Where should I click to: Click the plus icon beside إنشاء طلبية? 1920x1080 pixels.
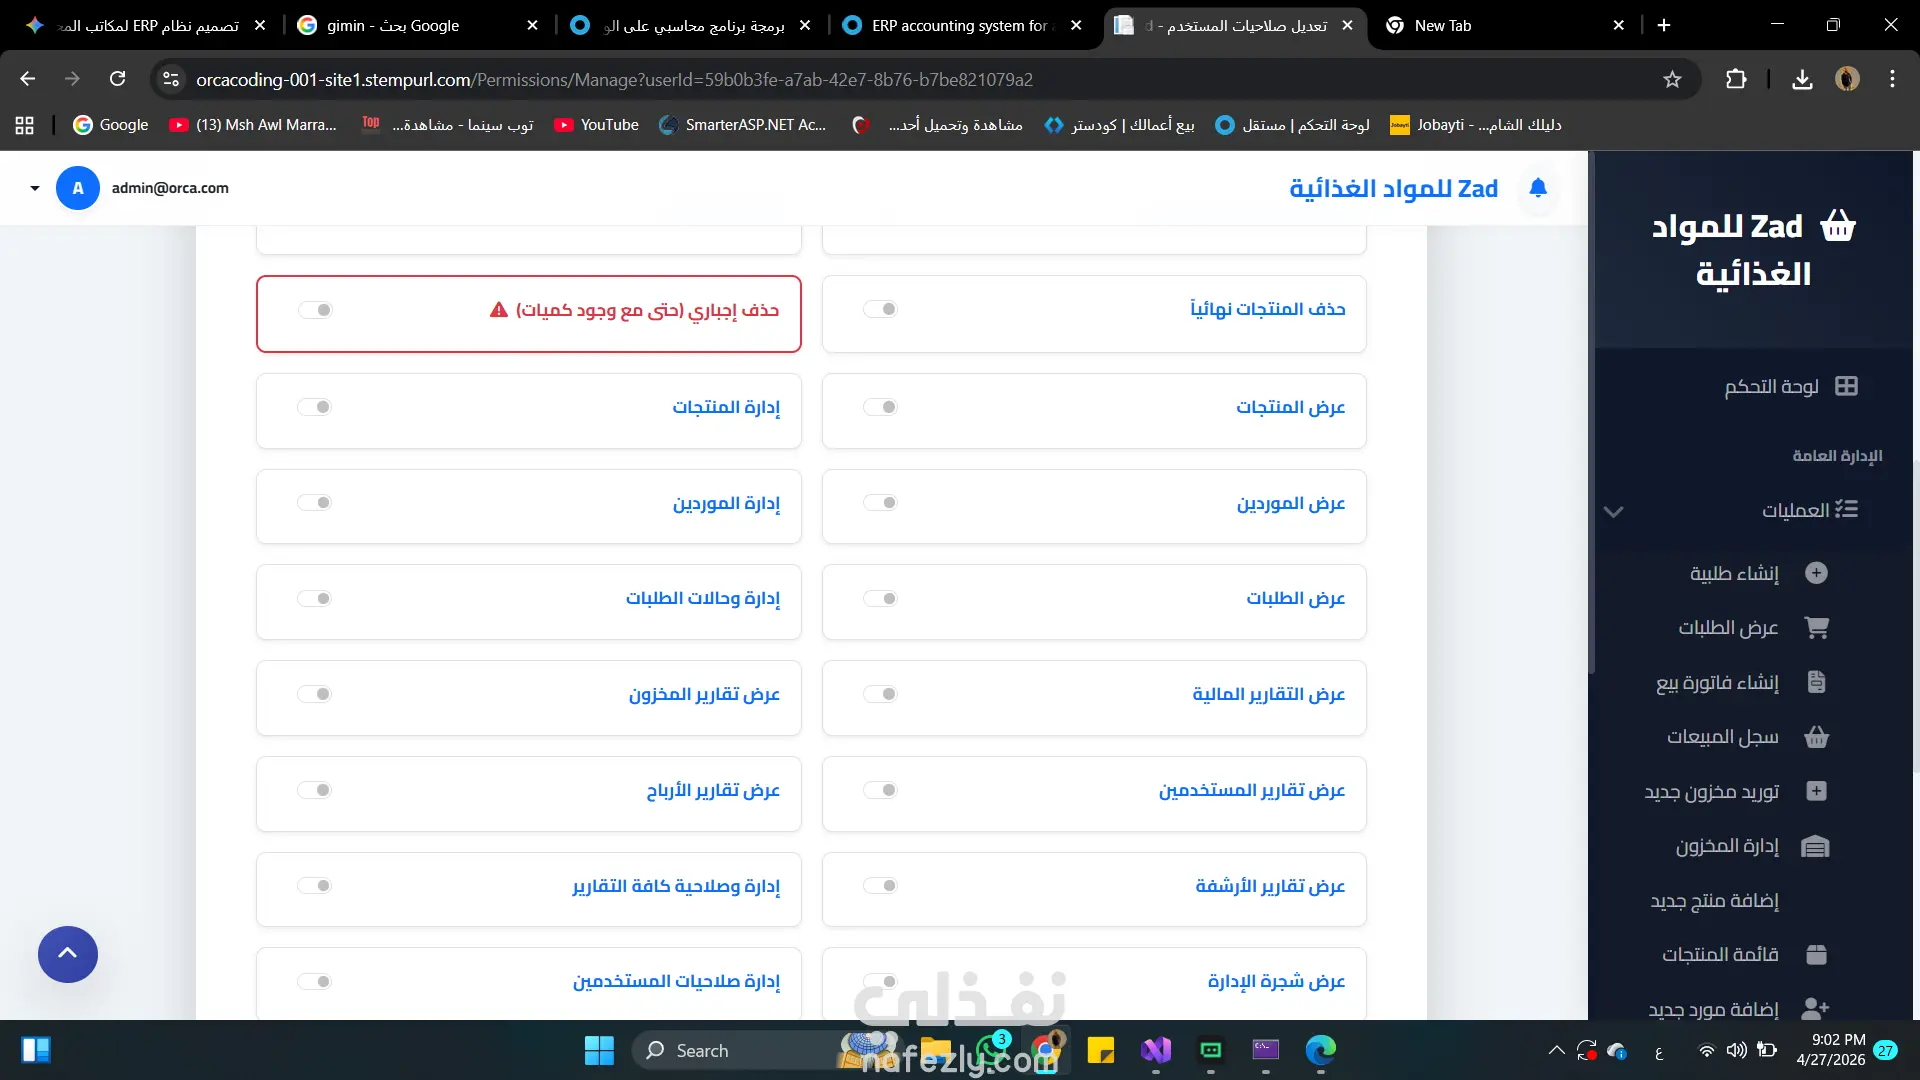1816,573
